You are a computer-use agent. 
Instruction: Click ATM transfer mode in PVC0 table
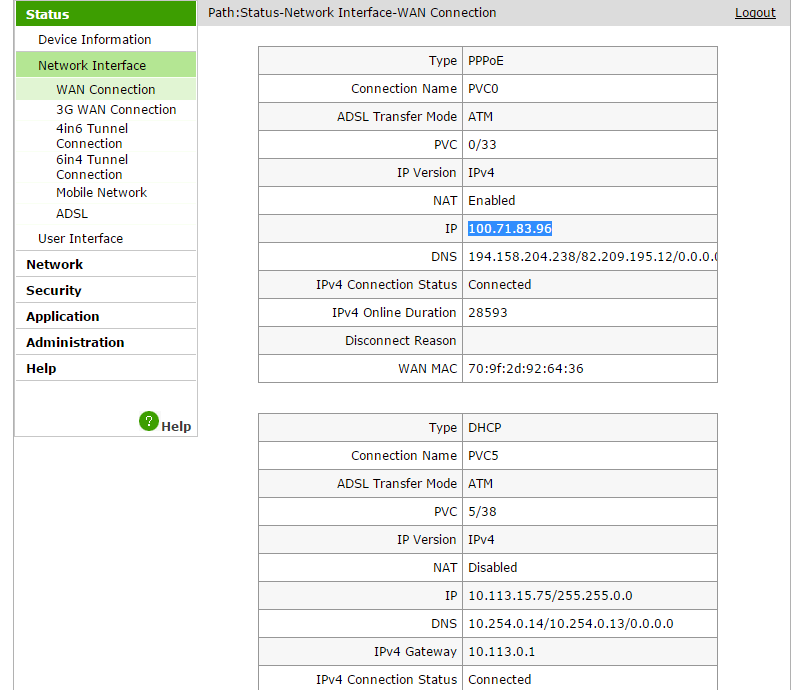pyautogui.click(x=480, y=117)
